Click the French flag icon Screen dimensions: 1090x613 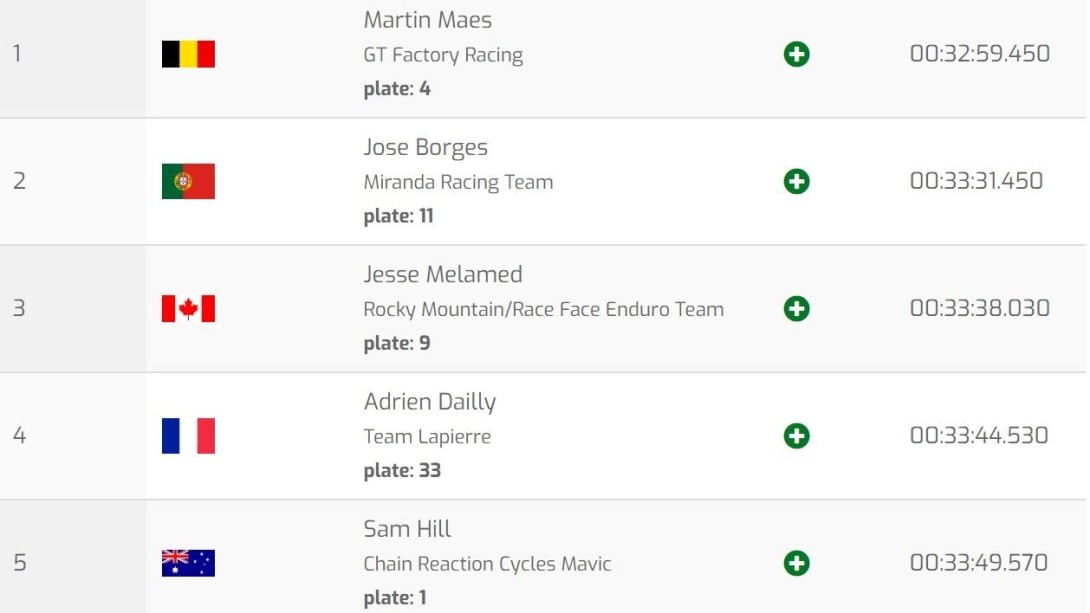(x=188, y=436)
